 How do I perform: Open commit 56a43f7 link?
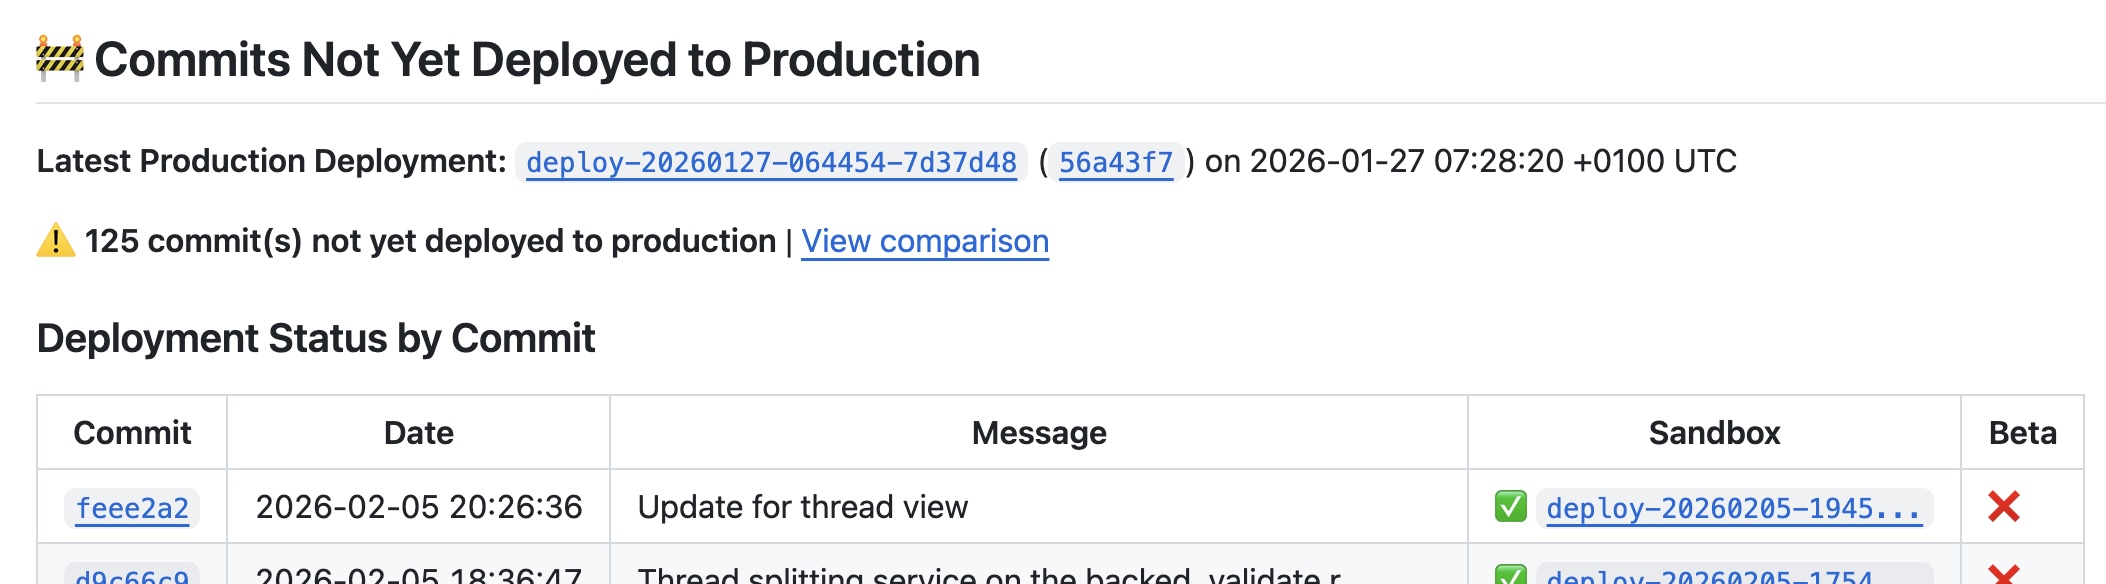coord(1115,162)
